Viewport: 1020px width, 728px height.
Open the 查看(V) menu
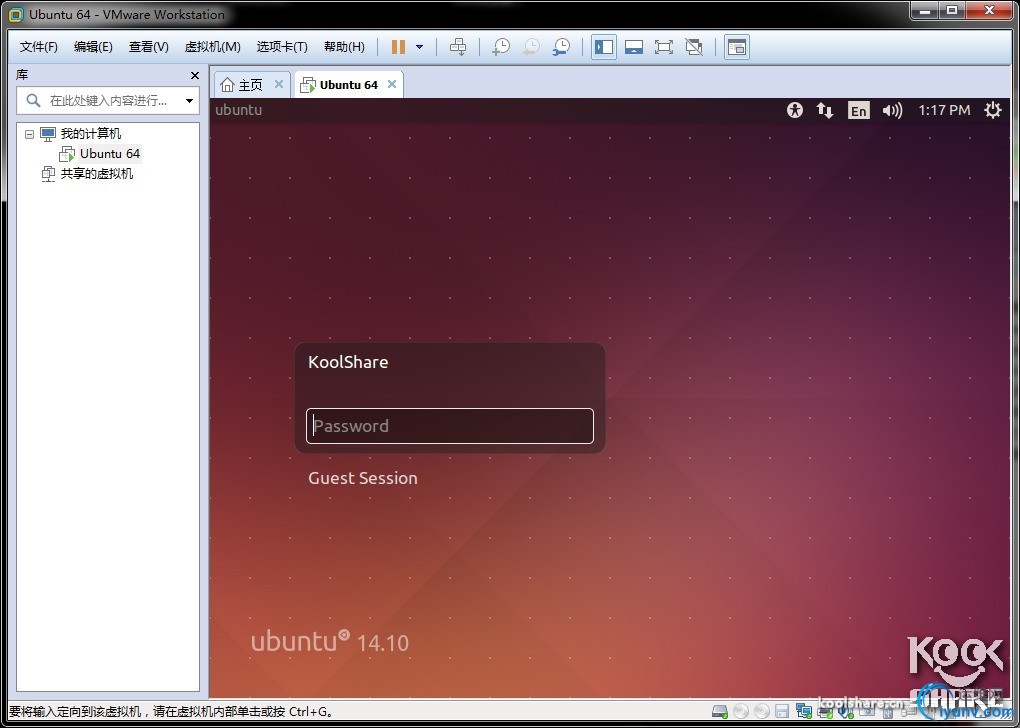click(148, 47)
